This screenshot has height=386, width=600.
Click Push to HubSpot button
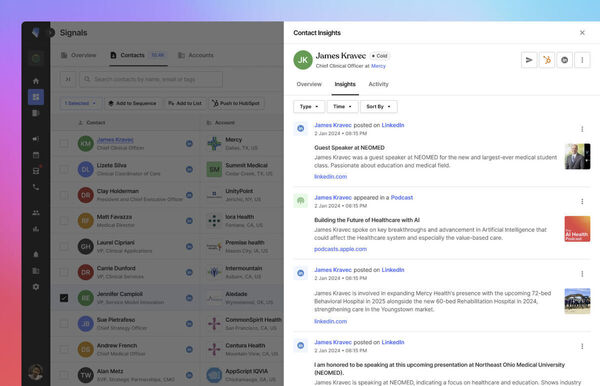click(x=236, y=103)
